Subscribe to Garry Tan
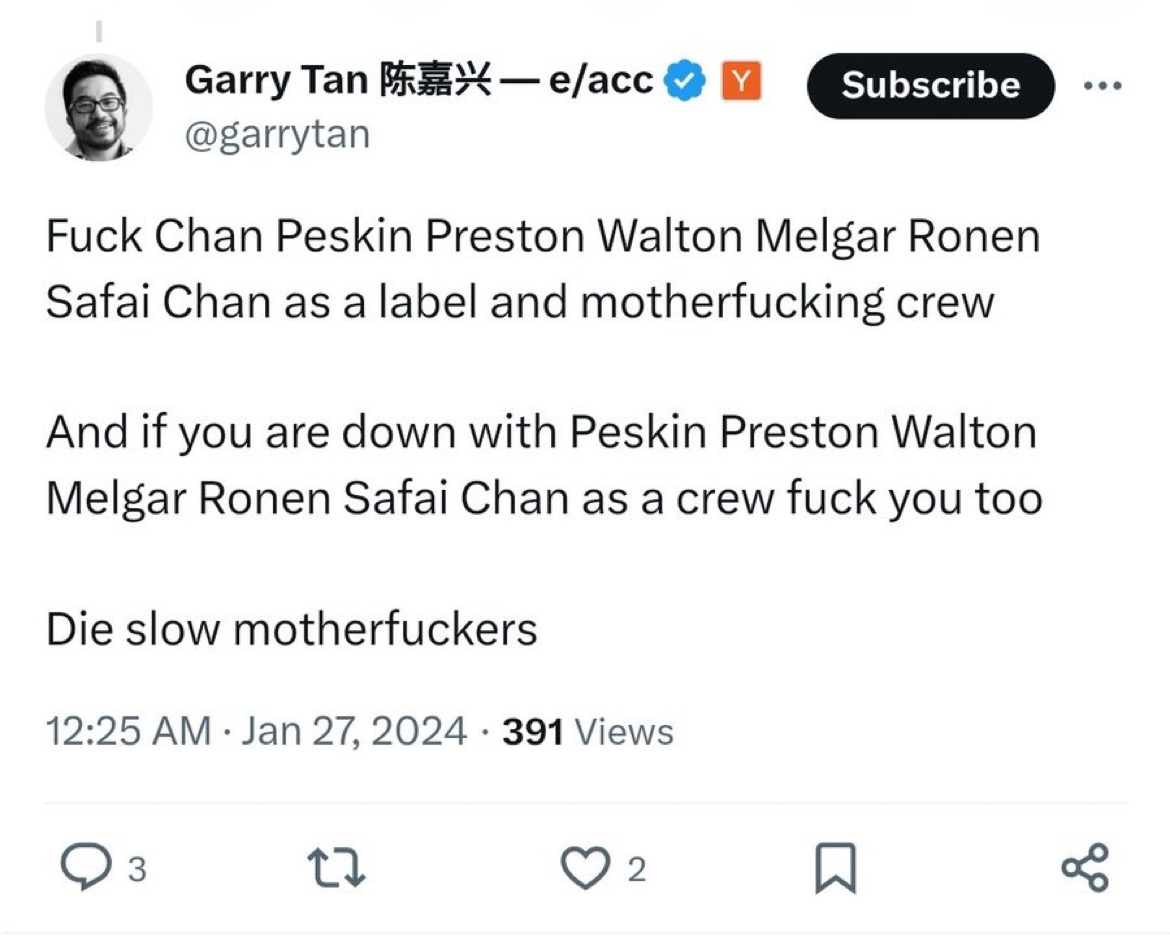Image resolution: width=1170 pixels, height=946 pixels. [x=930, y=86]
